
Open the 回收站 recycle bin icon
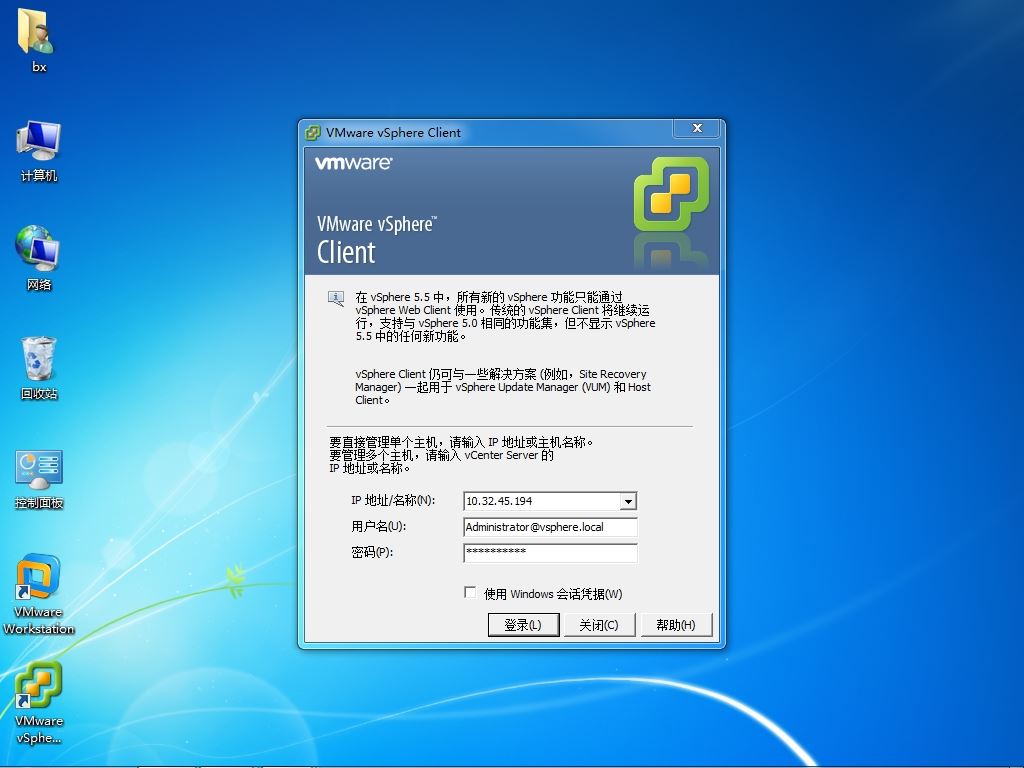click(39, 367)
